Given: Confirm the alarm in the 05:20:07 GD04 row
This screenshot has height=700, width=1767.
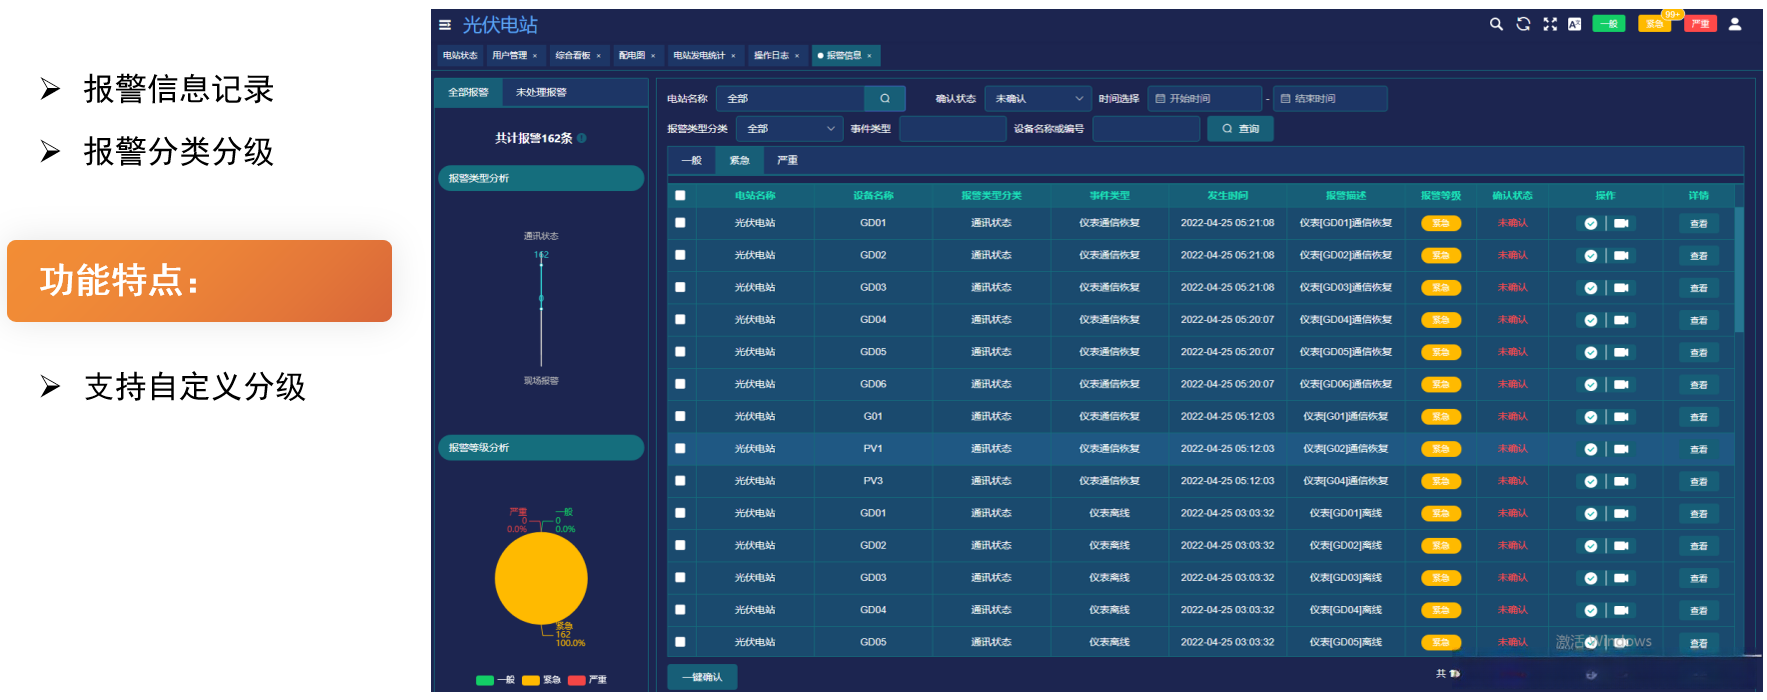Looking at the screenshot, I should pyautogui.click(x=1591, y=320).
